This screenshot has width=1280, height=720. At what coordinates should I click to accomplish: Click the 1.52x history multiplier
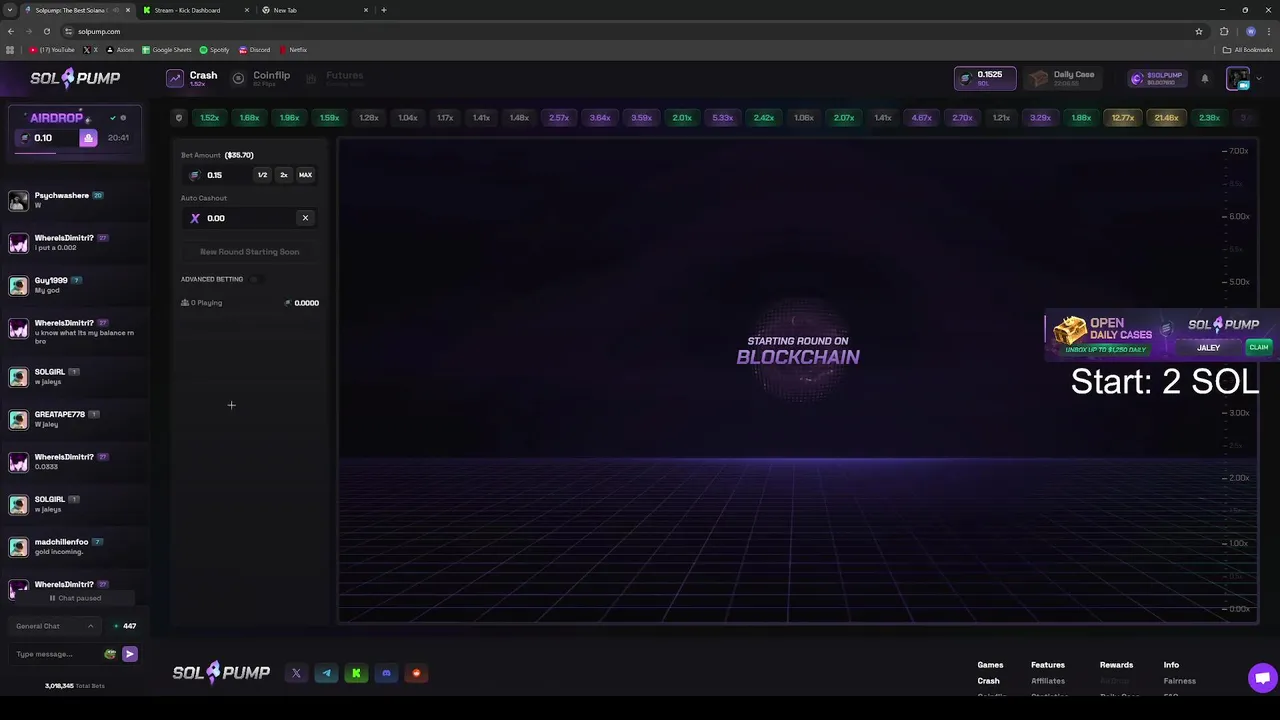tap(209, 118)
